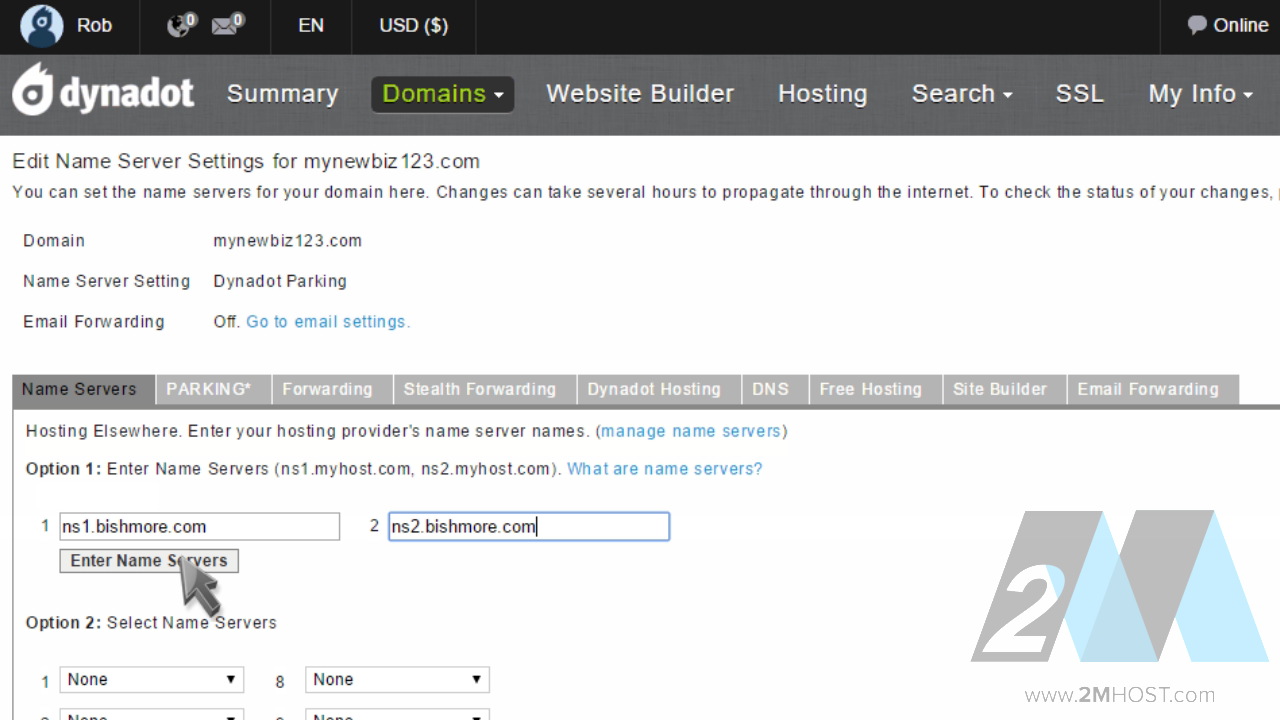Click the Online status text
The width and height of the screenshot is (1280, 720).
click(1241, 26)
